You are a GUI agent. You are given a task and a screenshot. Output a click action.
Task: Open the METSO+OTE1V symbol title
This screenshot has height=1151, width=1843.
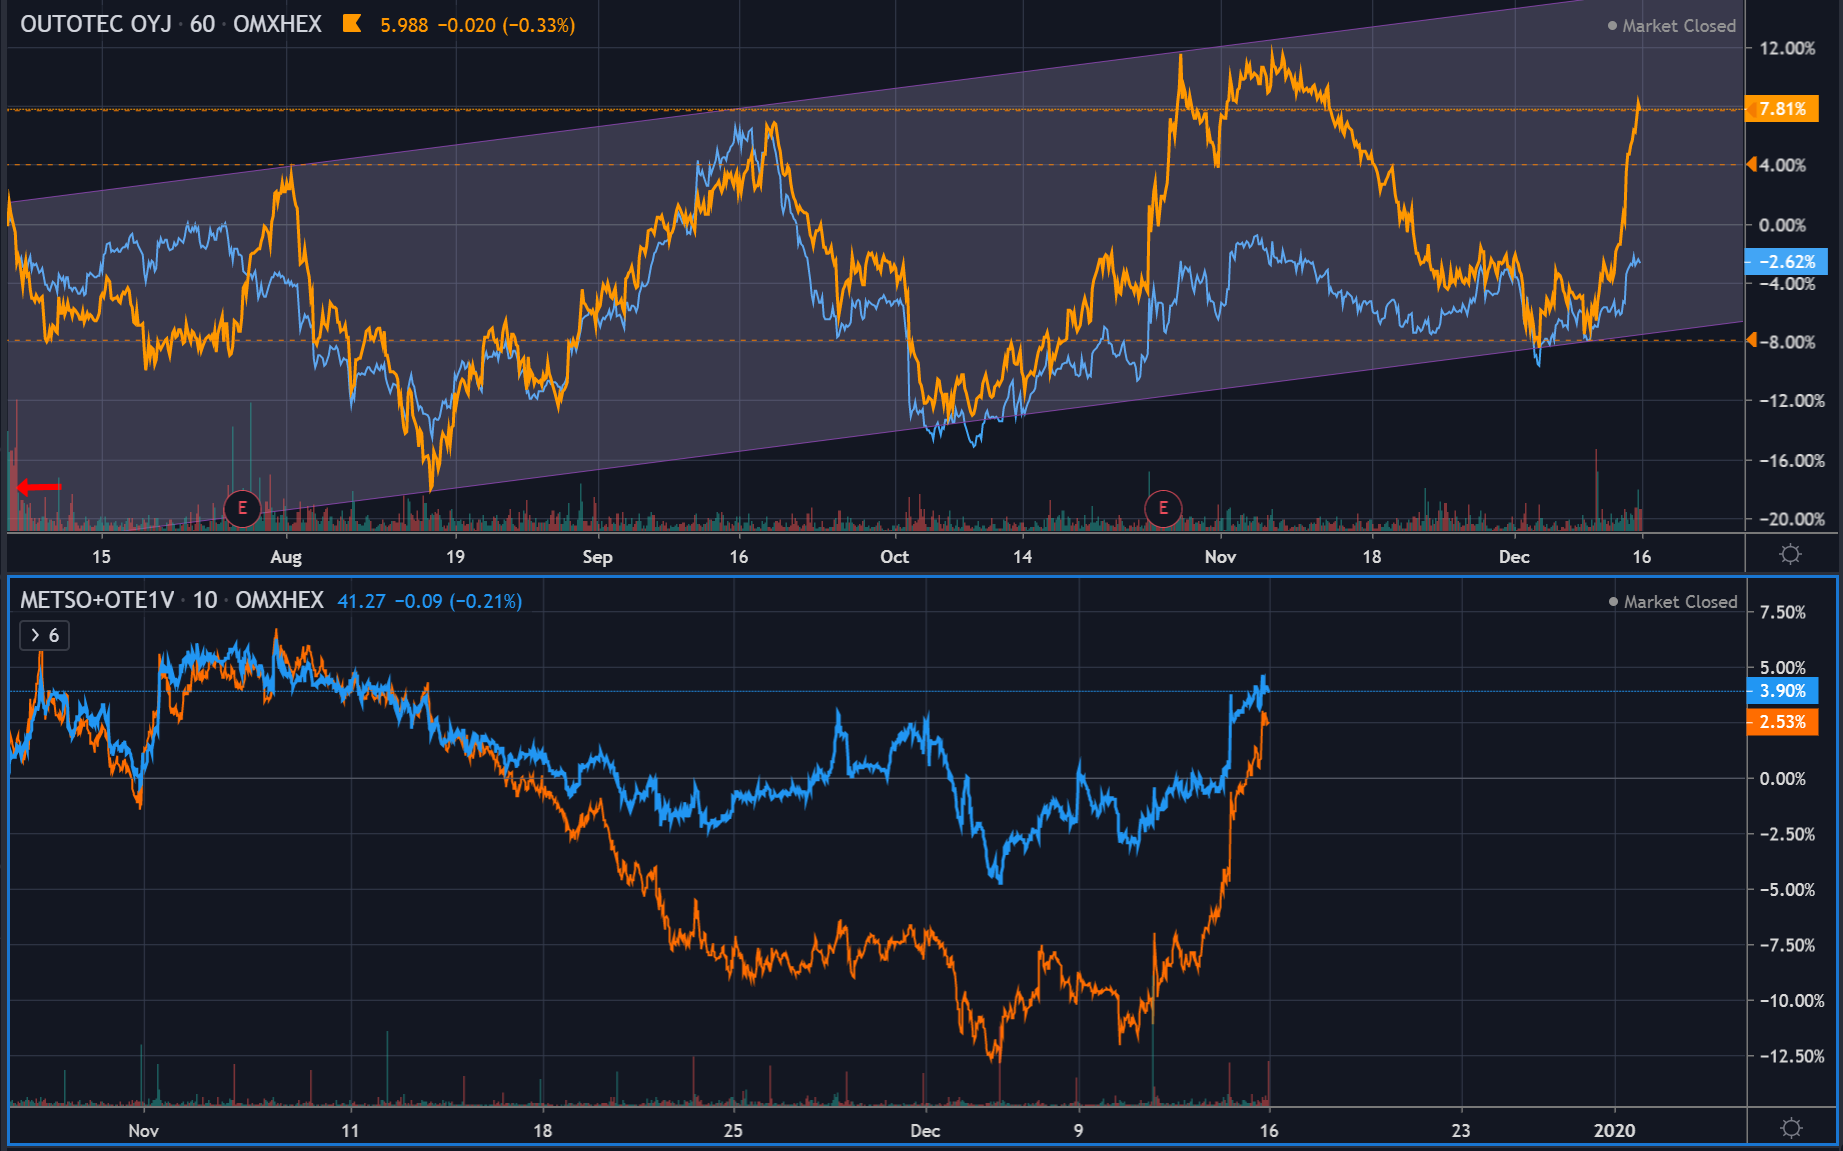click(x=97, y=600)
